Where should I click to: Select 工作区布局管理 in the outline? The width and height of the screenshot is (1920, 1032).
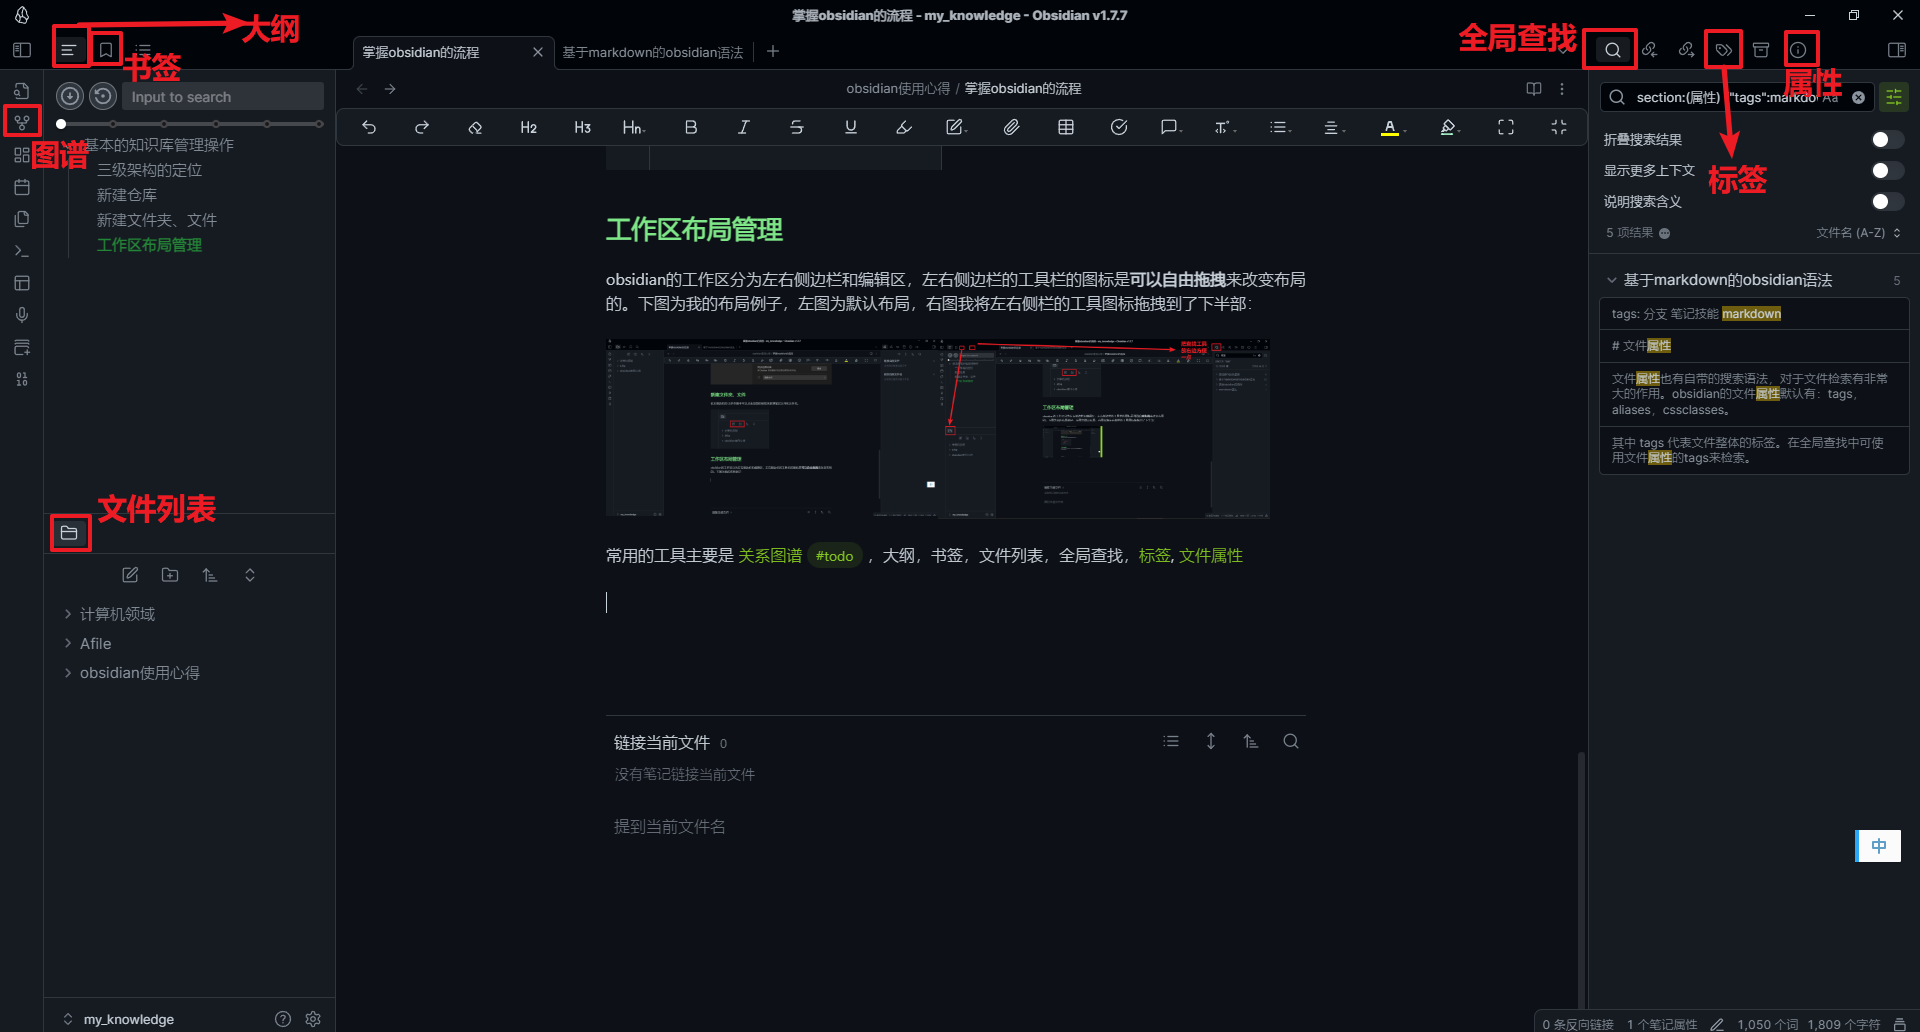pos(150,245)
